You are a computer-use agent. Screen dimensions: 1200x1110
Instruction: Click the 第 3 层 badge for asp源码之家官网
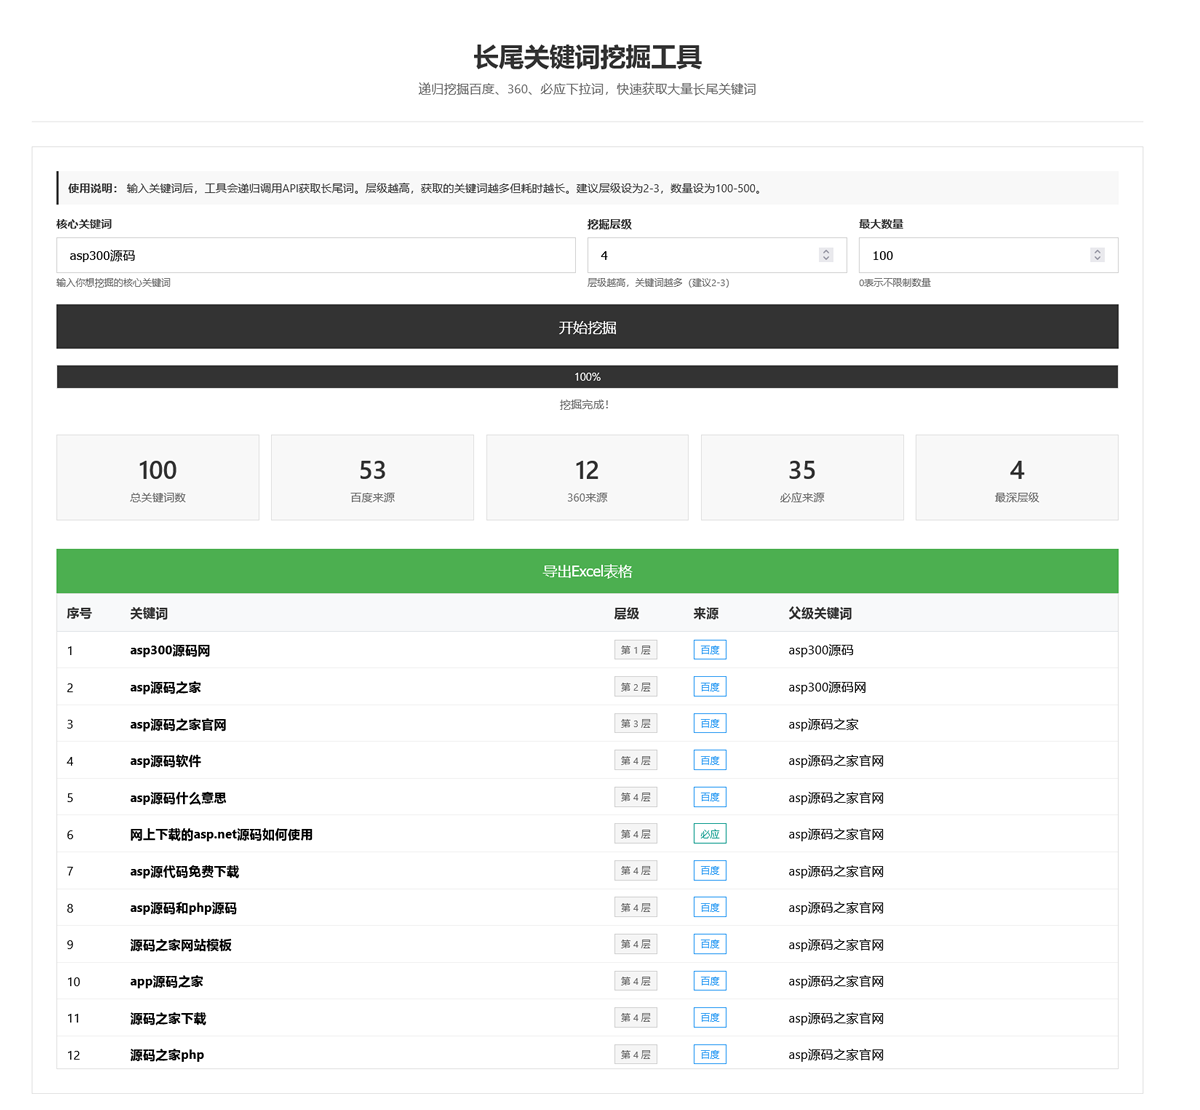point(636,723)
